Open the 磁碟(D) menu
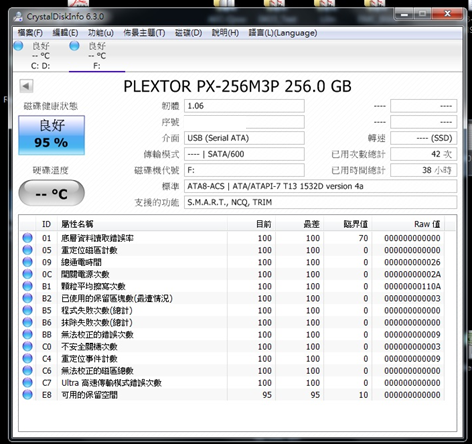 coord(188,33)
